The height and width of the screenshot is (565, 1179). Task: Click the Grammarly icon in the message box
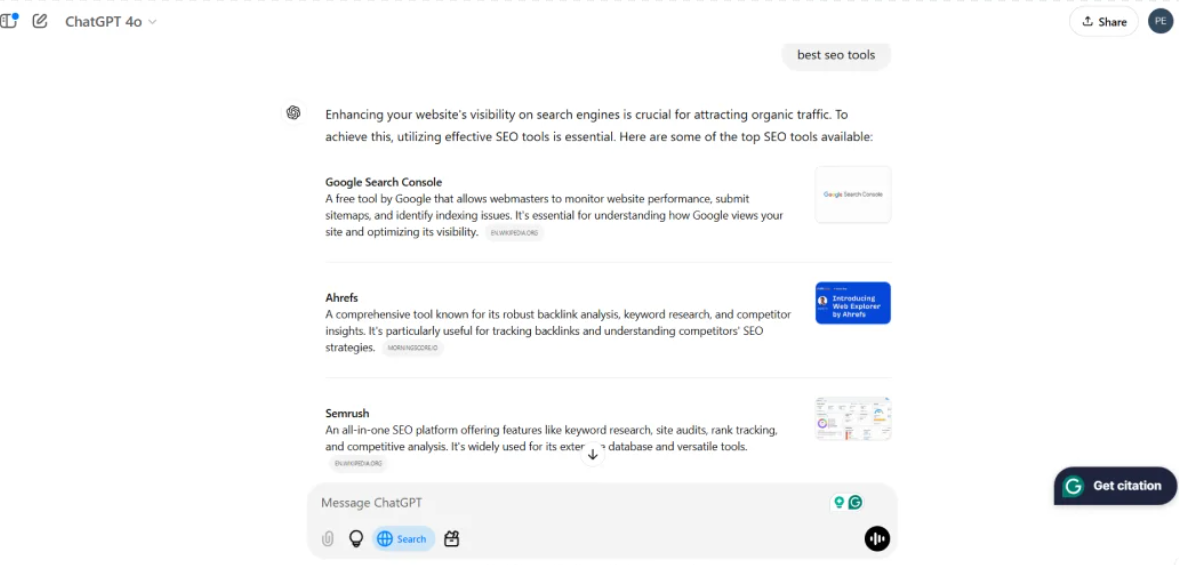coord(855,502)
